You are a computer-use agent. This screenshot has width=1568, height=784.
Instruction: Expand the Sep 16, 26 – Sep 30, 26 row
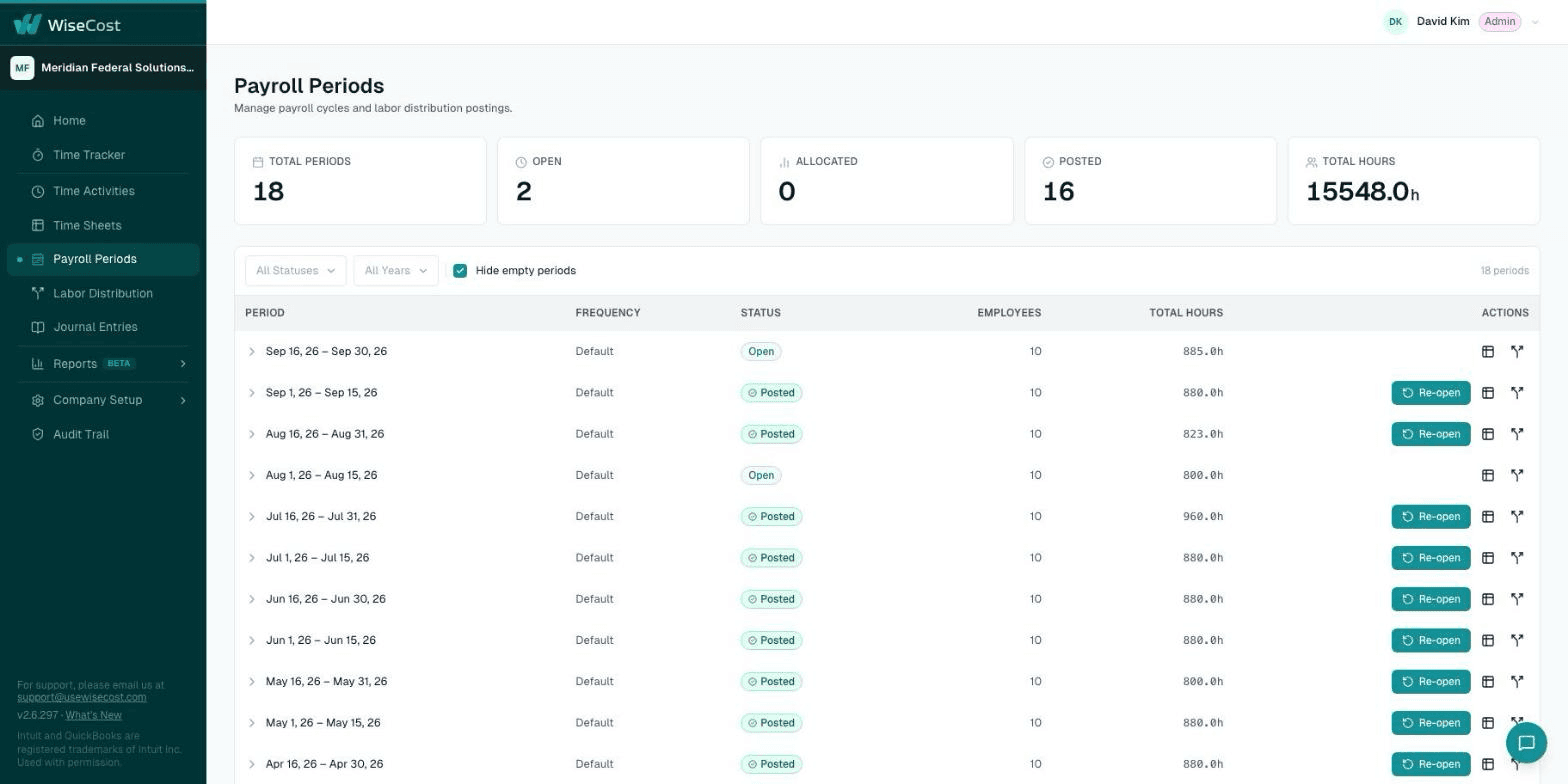252,352
